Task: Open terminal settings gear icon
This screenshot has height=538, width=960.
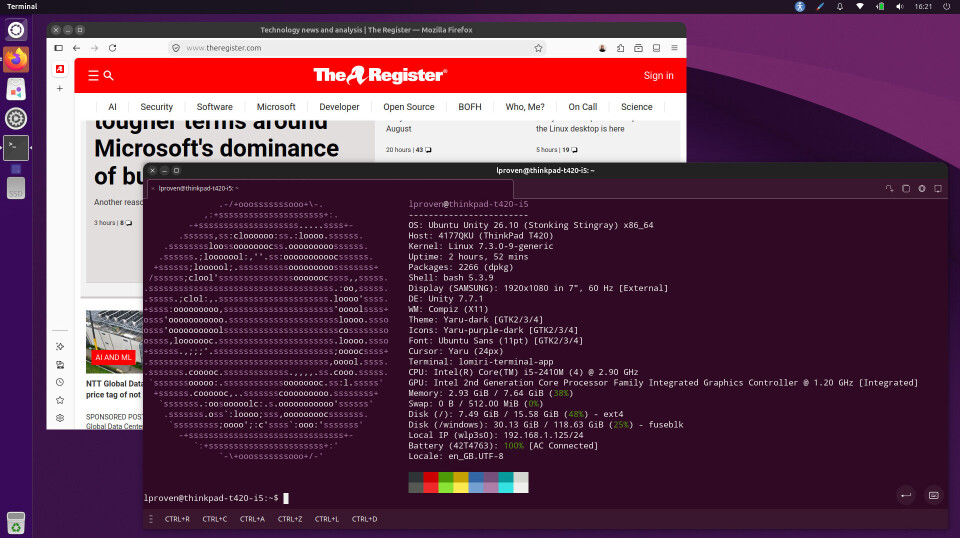Action: 921,189
